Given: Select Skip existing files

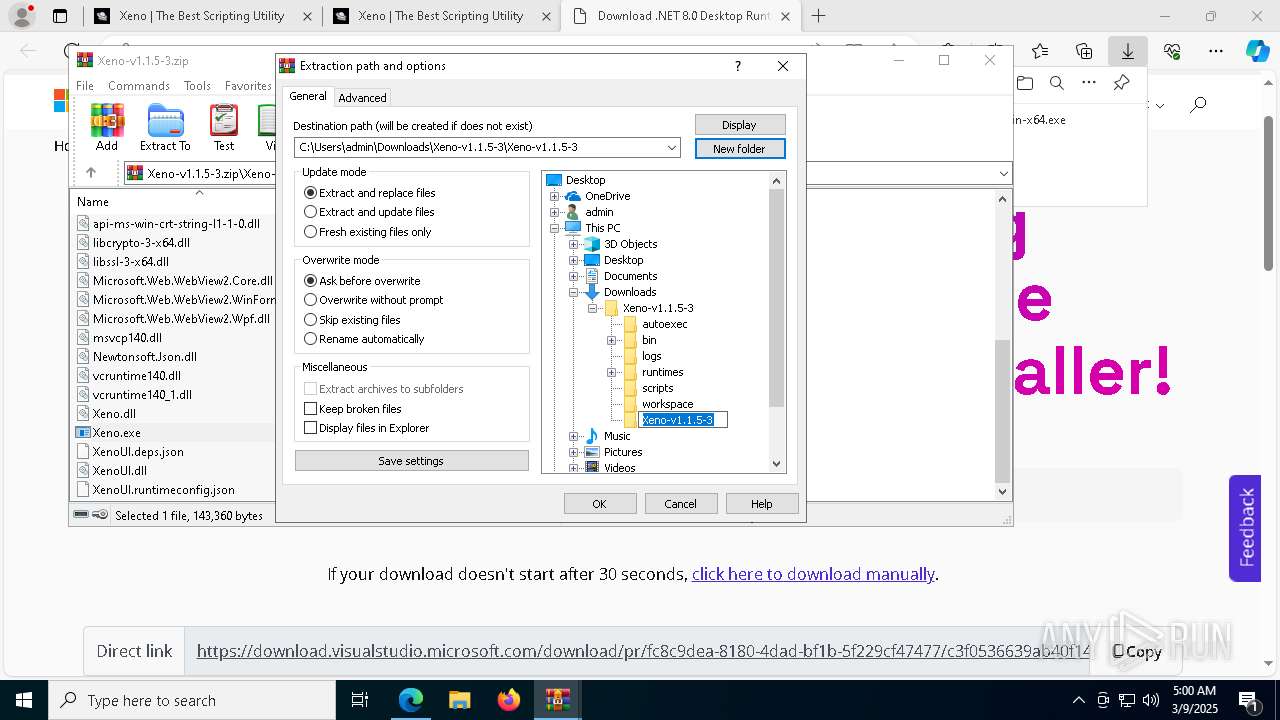Looking at the screenshot, I should (x=352, y=320).
